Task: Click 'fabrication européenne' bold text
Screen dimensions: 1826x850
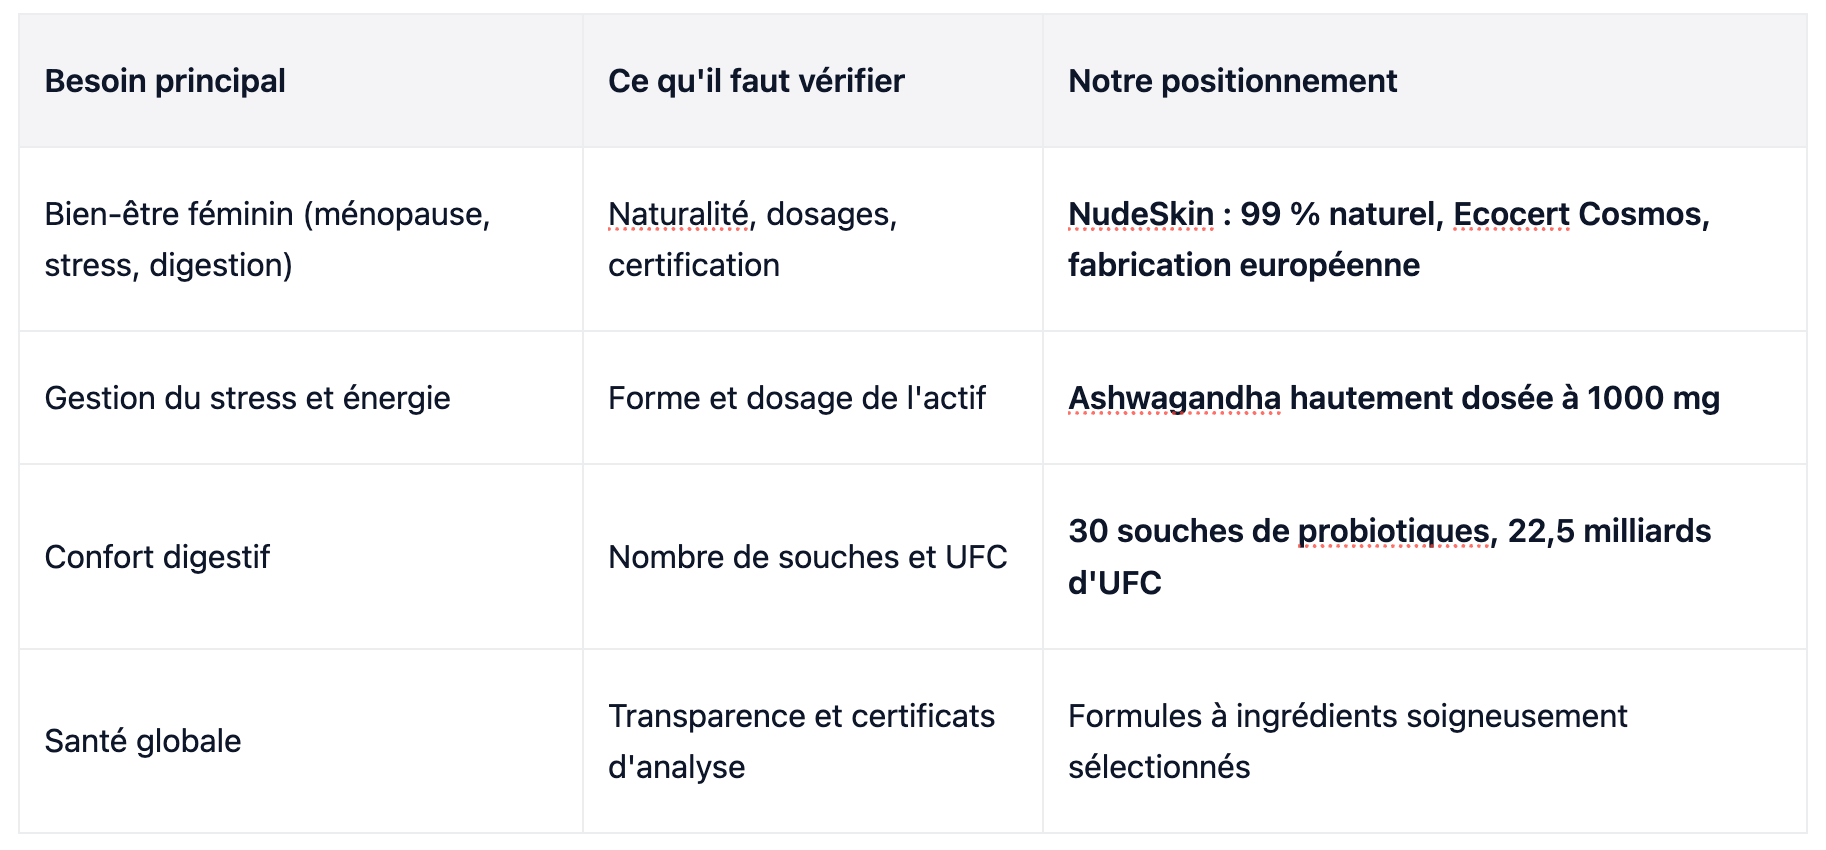Action: pyautogui.click(x=1244, y=265)
